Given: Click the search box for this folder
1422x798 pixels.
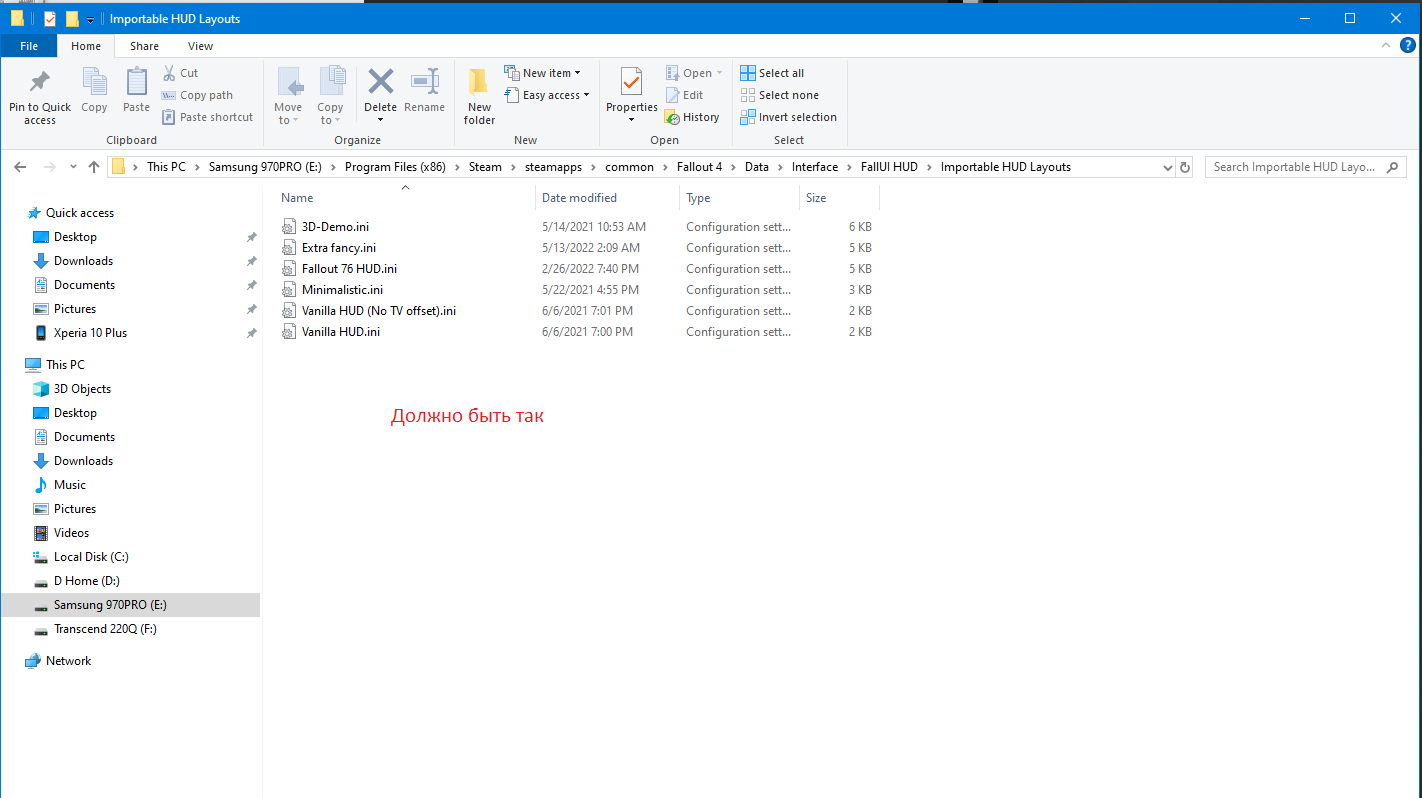Looking at the screenshot, I should tap(1295, 167).
